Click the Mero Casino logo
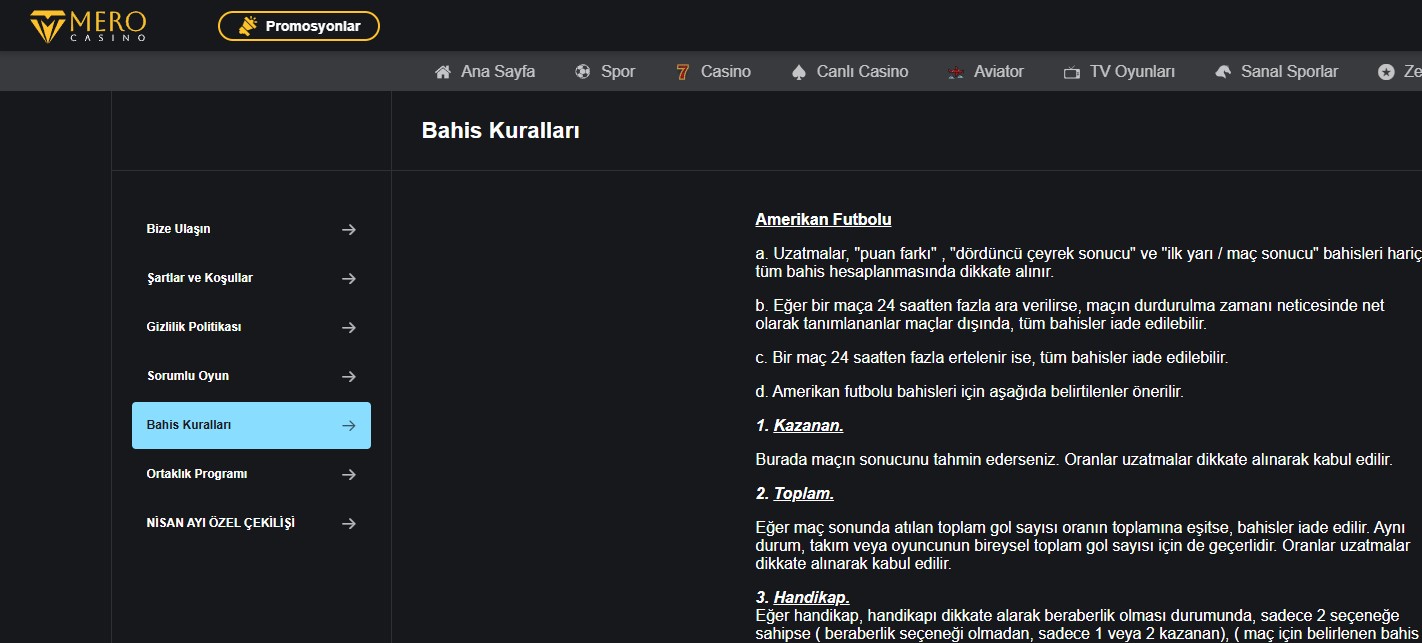 point(88,26)
